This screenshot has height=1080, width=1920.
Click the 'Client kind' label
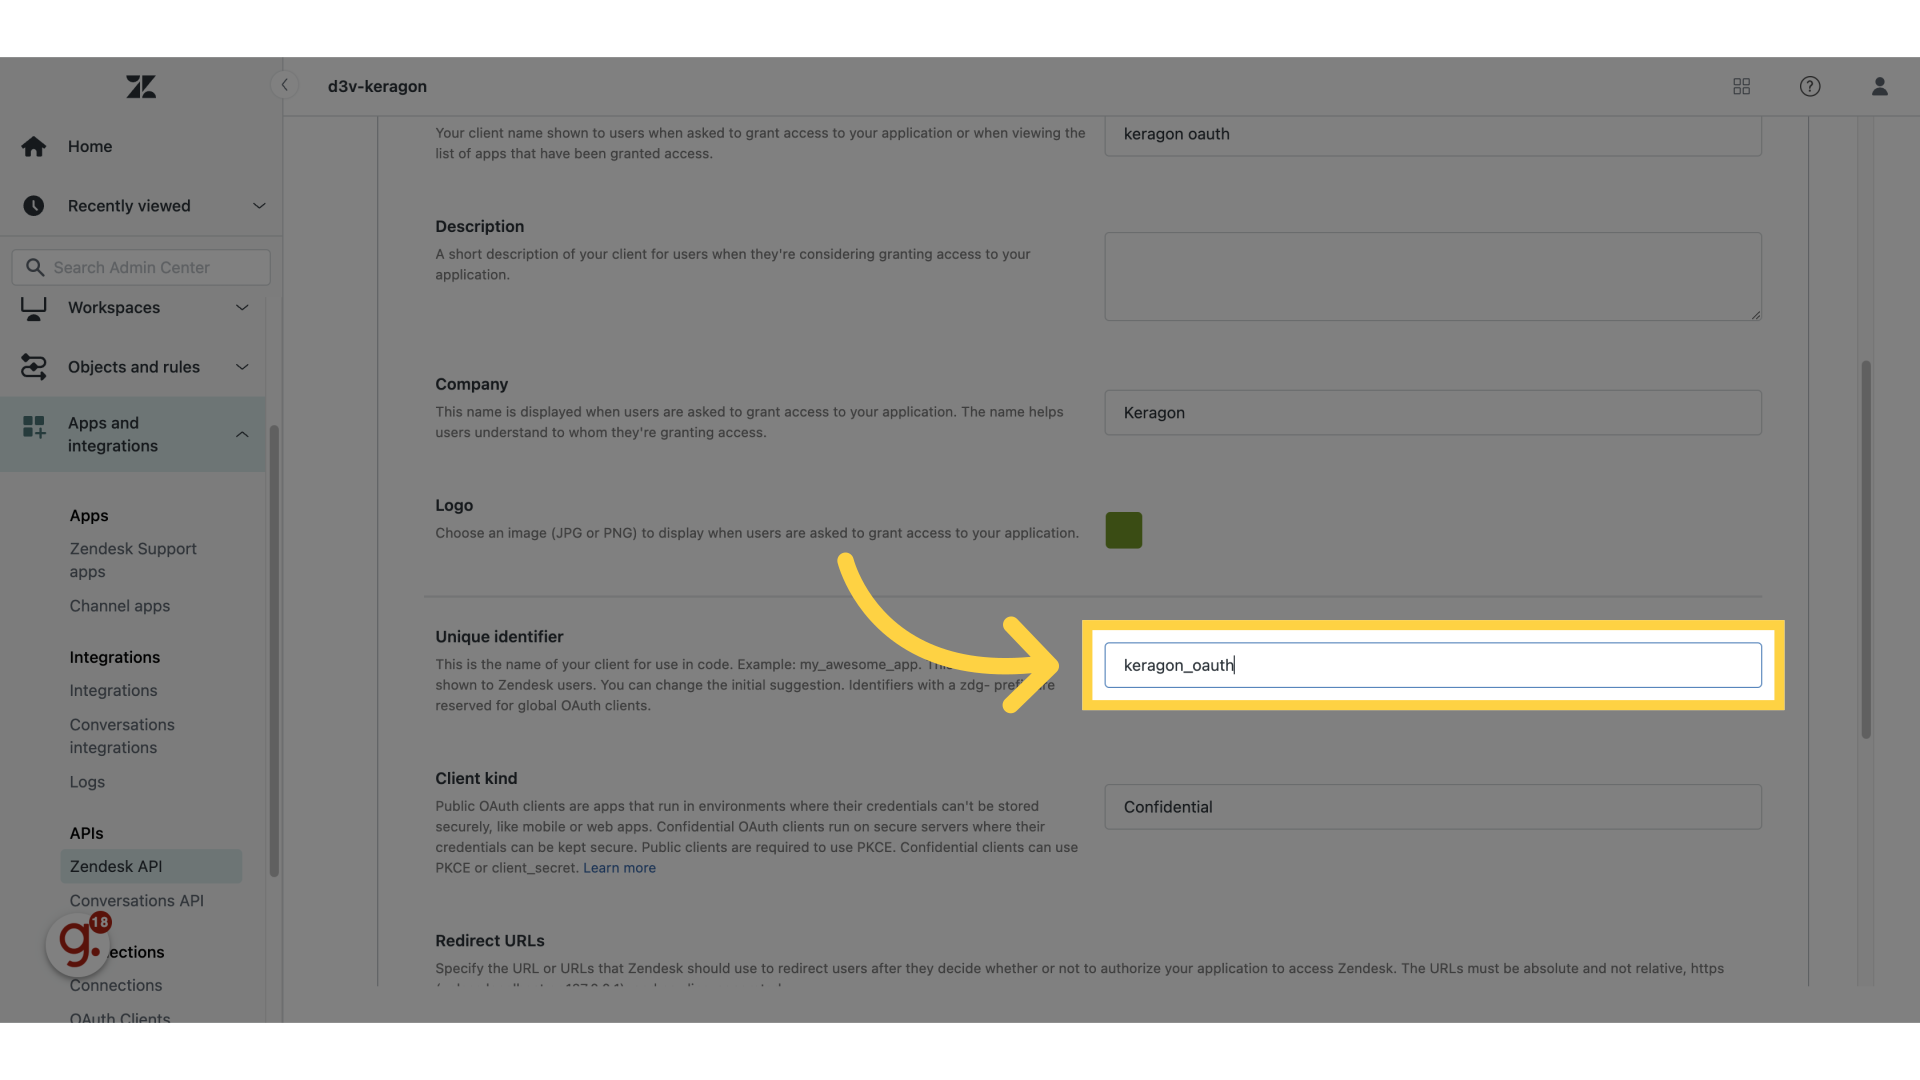[x=476, y=779]
